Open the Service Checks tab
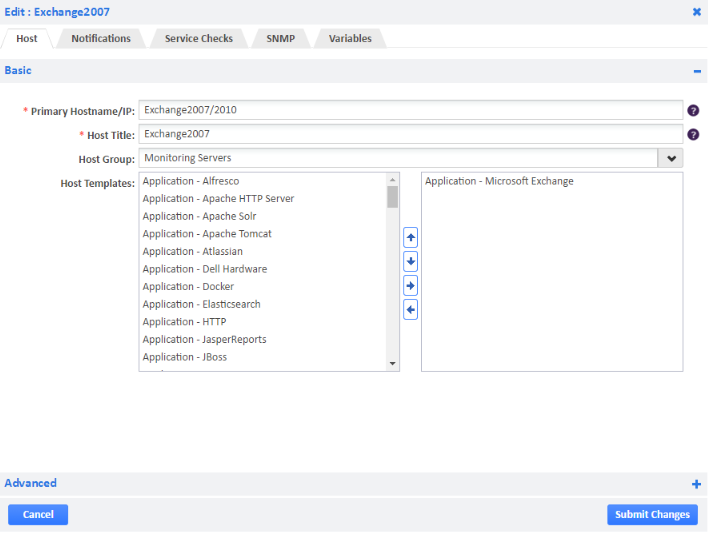Screen dimensions: 708x533 pyautogui.click(x=199, y=38)
